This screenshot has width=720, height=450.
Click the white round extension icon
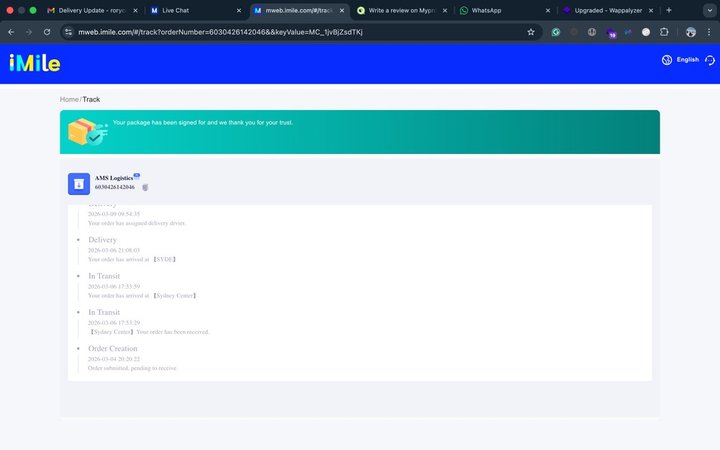coord(646,32)
